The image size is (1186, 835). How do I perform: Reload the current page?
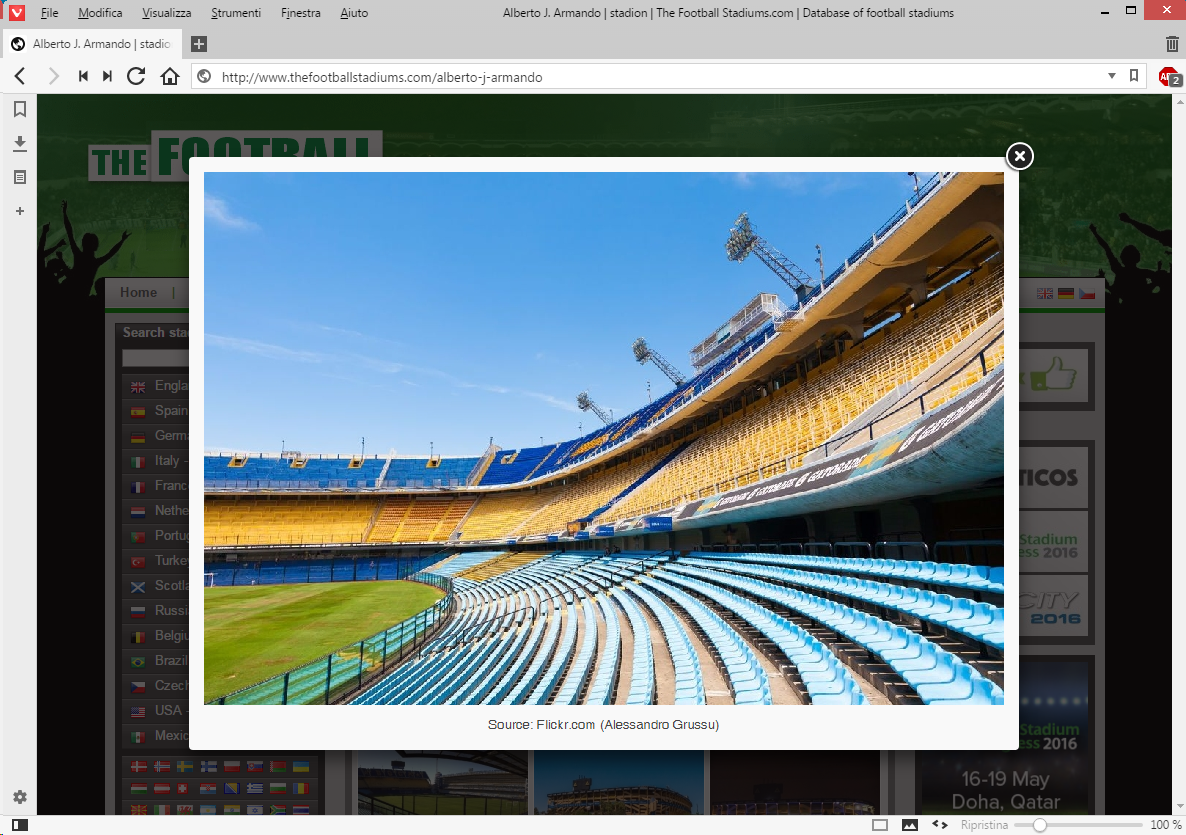(136, 76)
